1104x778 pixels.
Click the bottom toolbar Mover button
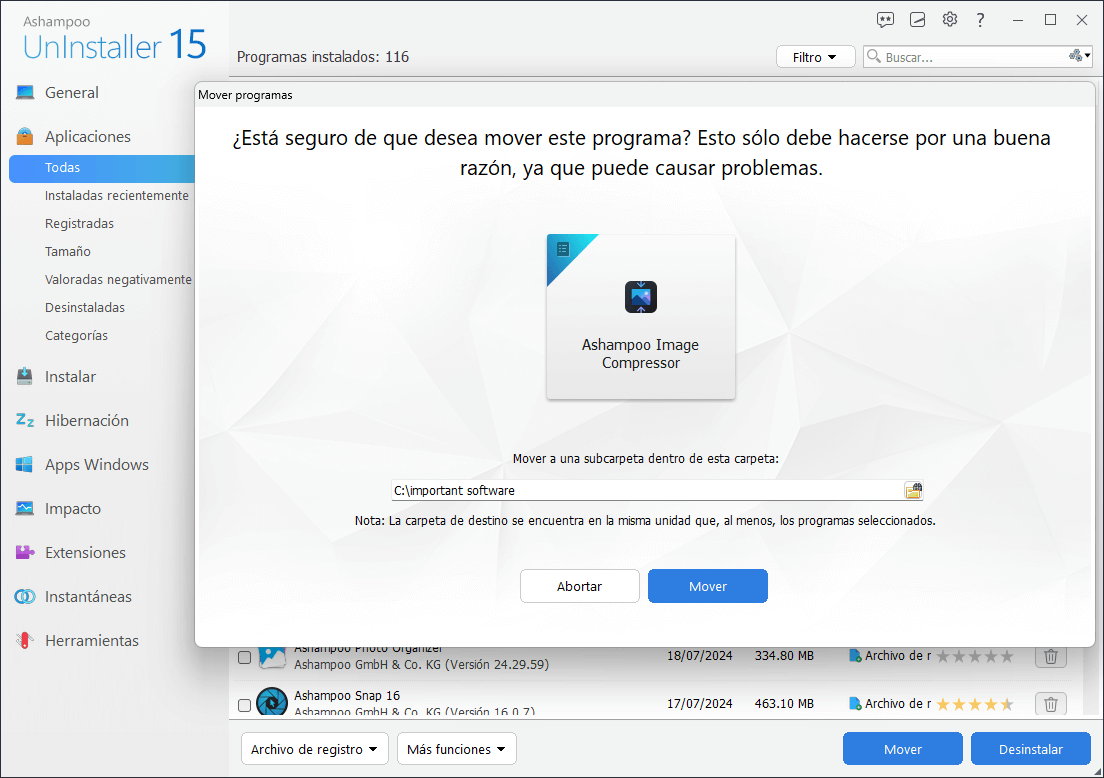coord(903,749)
